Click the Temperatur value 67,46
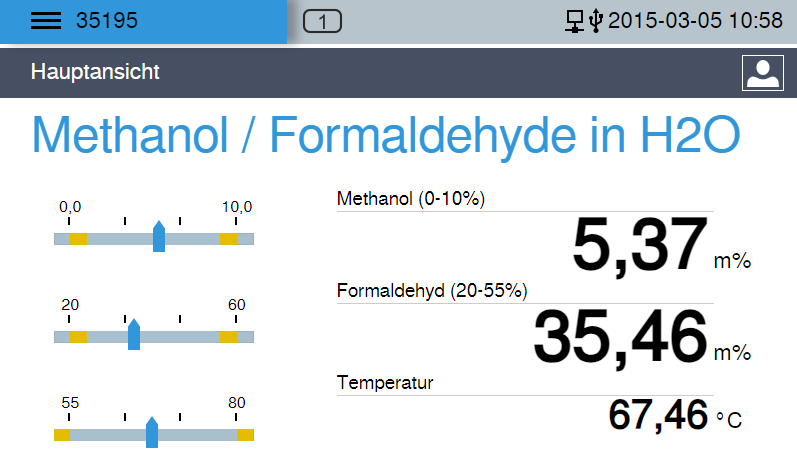 658,415
